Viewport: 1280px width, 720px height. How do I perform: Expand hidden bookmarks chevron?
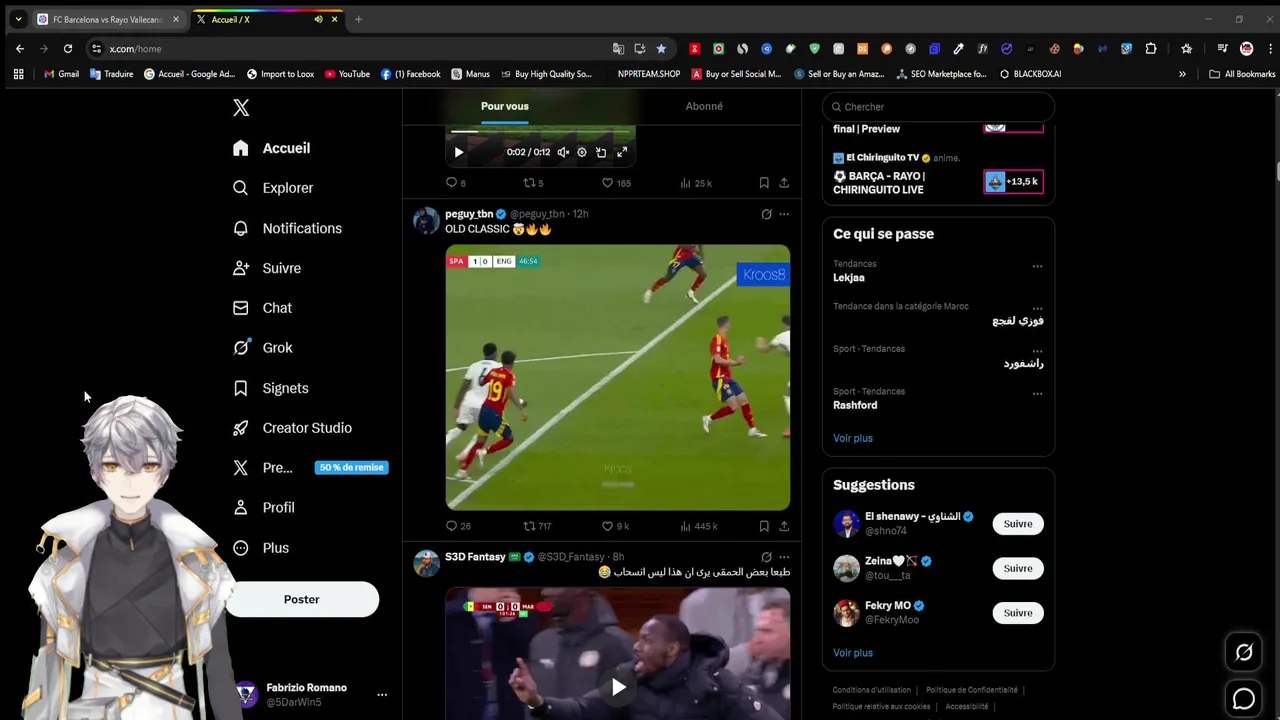(1182, 74)
